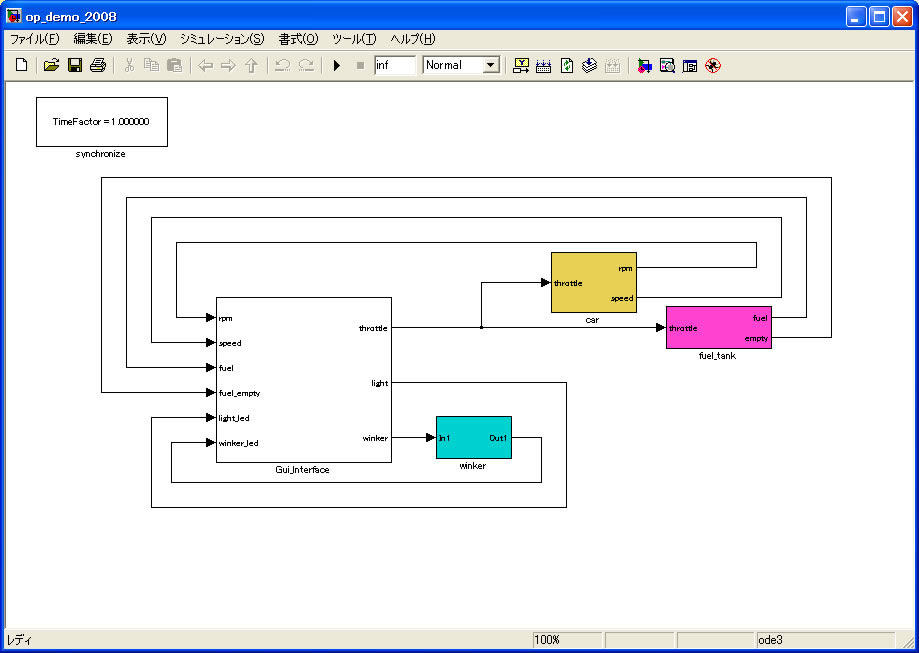
Task: Start the simulation with play button
Action: pos(337,66)
